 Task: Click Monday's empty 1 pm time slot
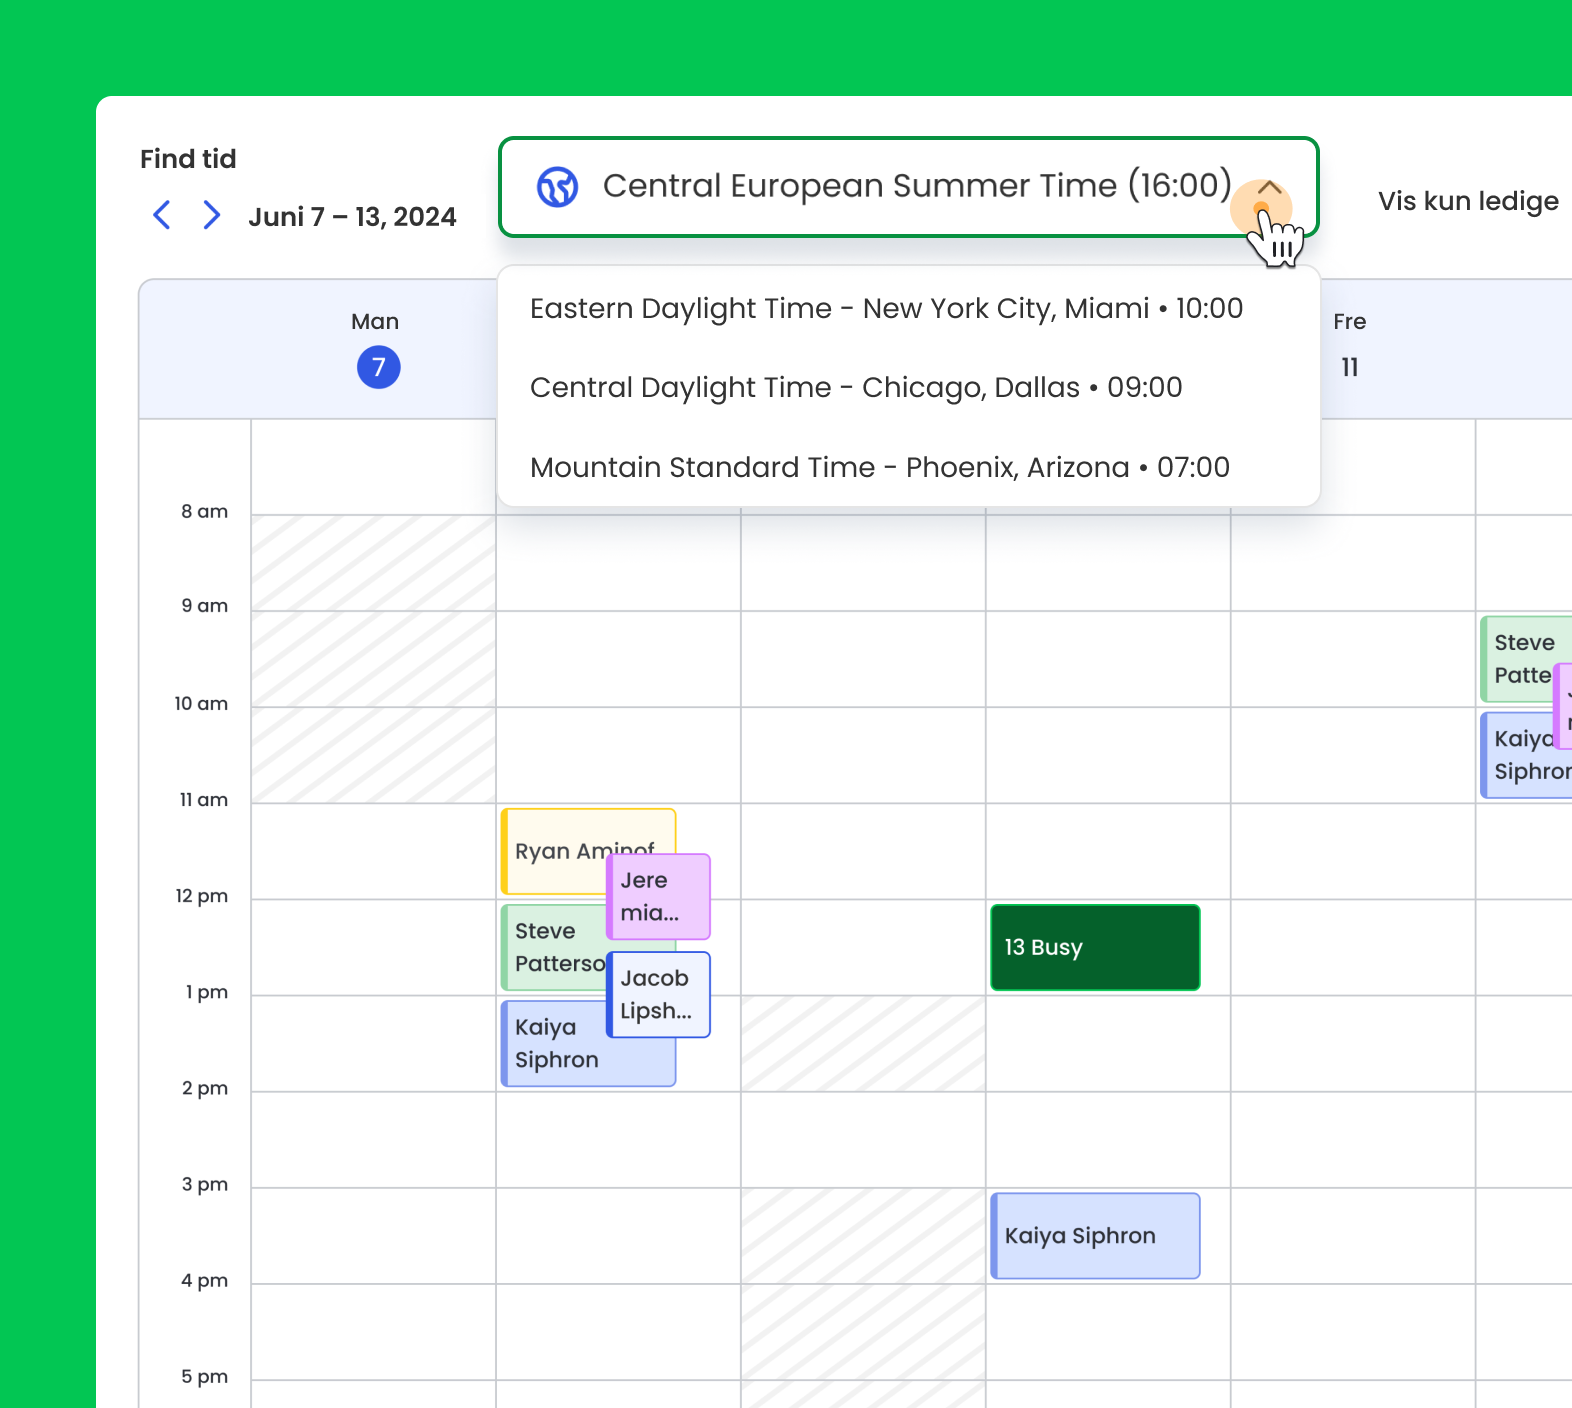[373, 1043]
